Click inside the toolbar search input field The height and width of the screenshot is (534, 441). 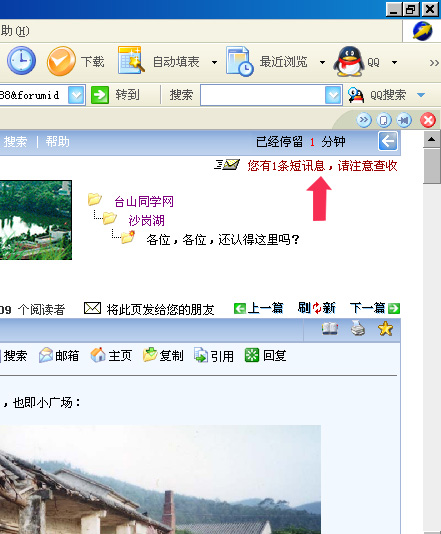[263, 95]
